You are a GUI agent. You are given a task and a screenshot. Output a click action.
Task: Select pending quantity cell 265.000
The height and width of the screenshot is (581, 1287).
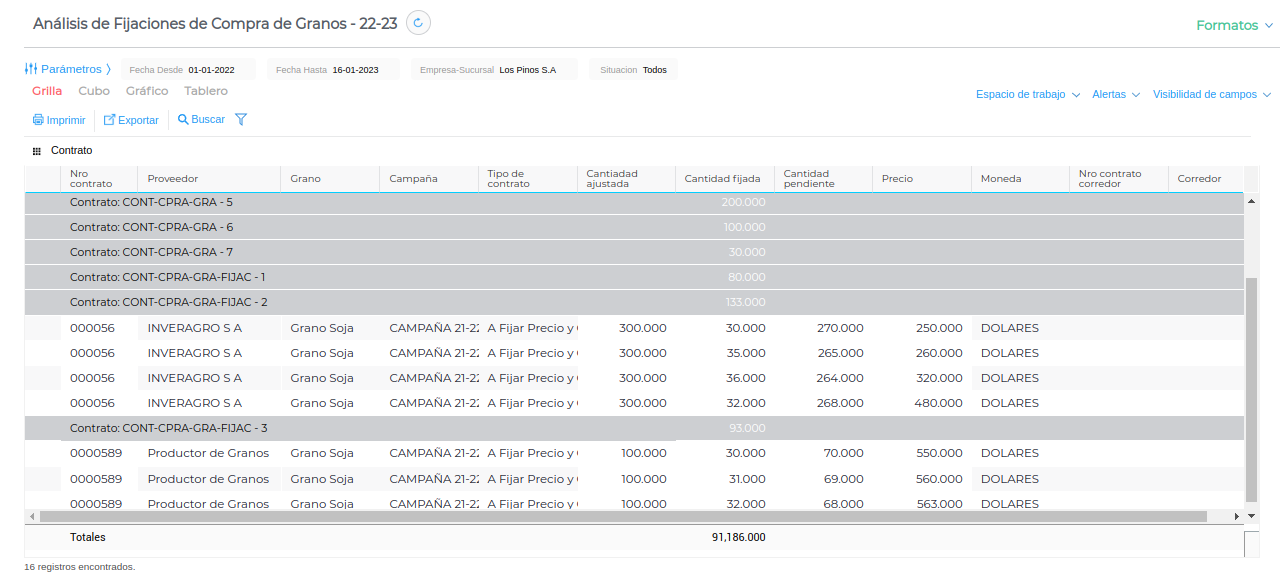click(824, 353)
